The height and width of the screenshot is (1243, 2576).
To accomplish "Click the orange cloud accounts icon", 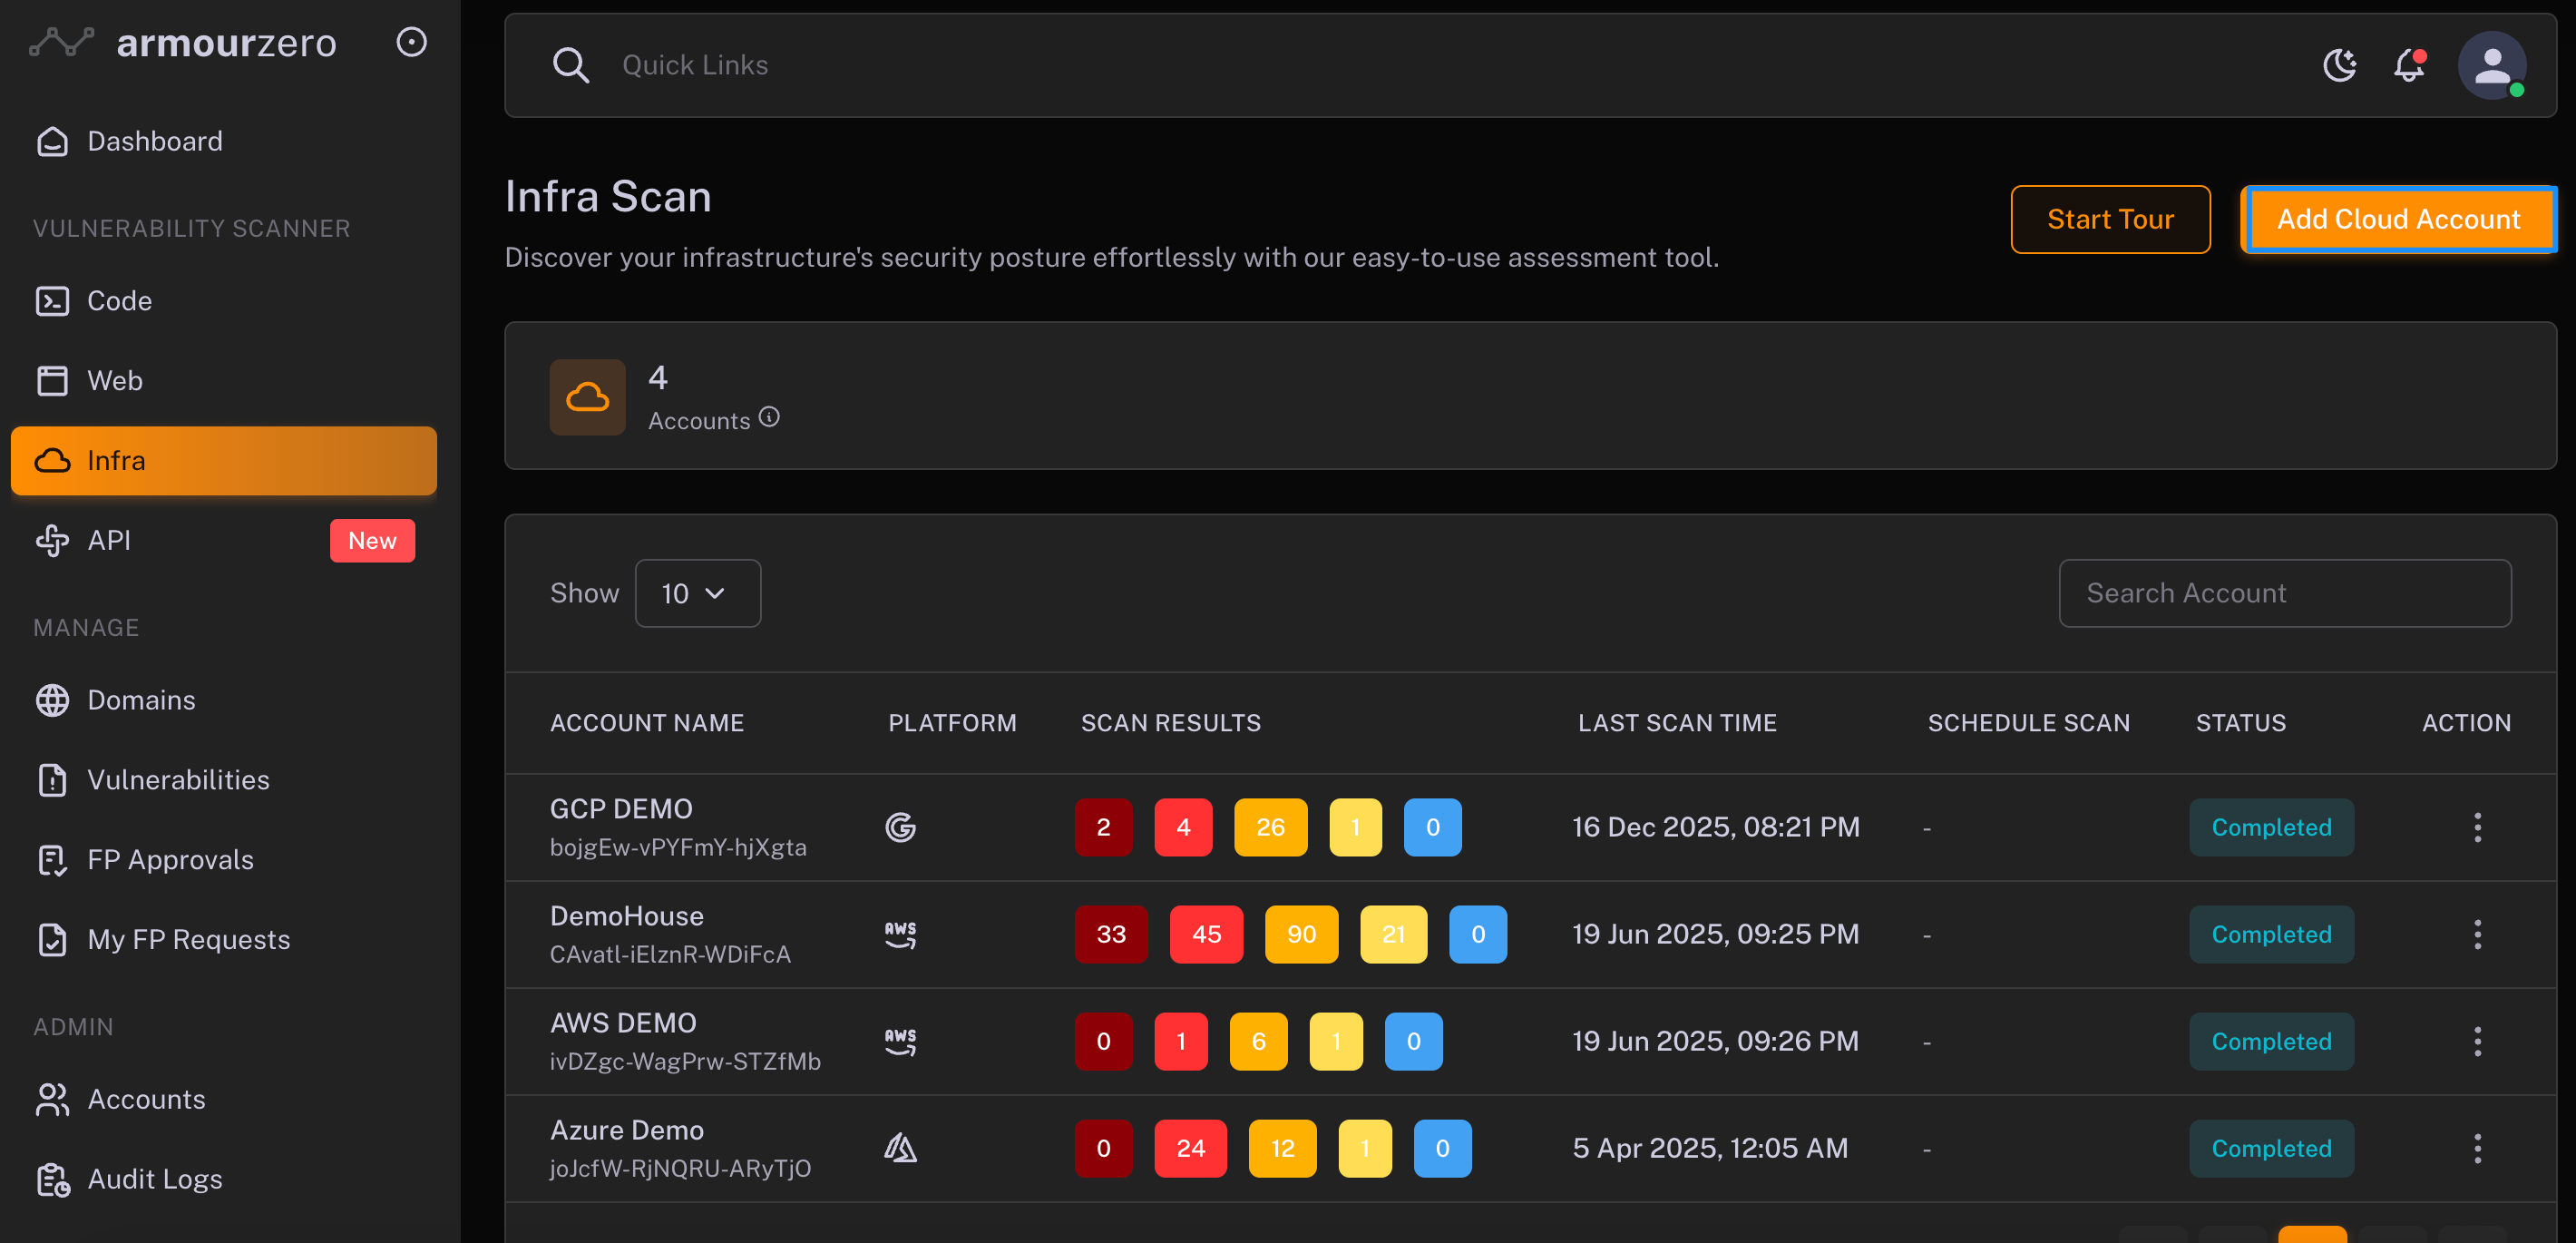I will (587, 397).
